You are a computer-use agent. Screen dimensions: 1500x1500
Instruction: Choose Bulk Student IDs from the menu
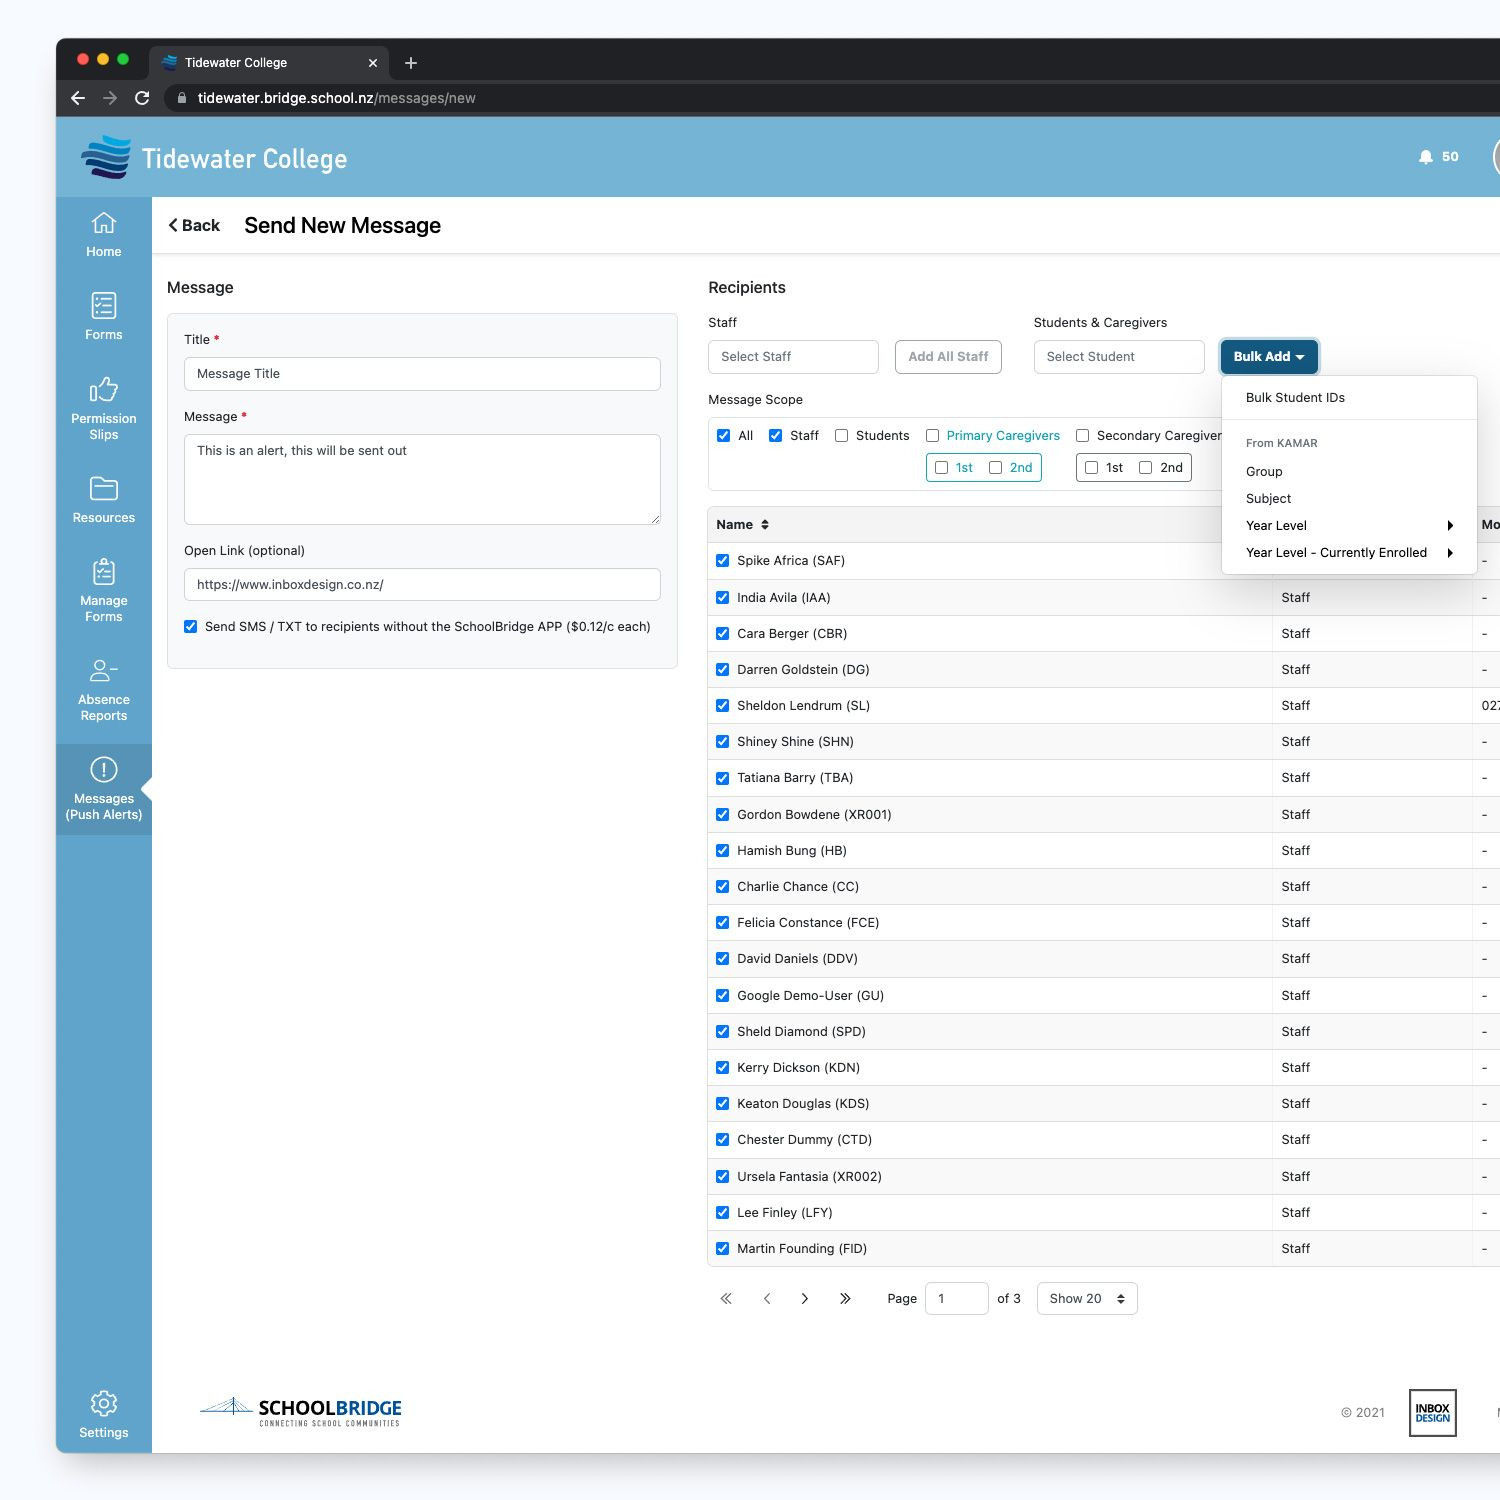(1295, 397)
